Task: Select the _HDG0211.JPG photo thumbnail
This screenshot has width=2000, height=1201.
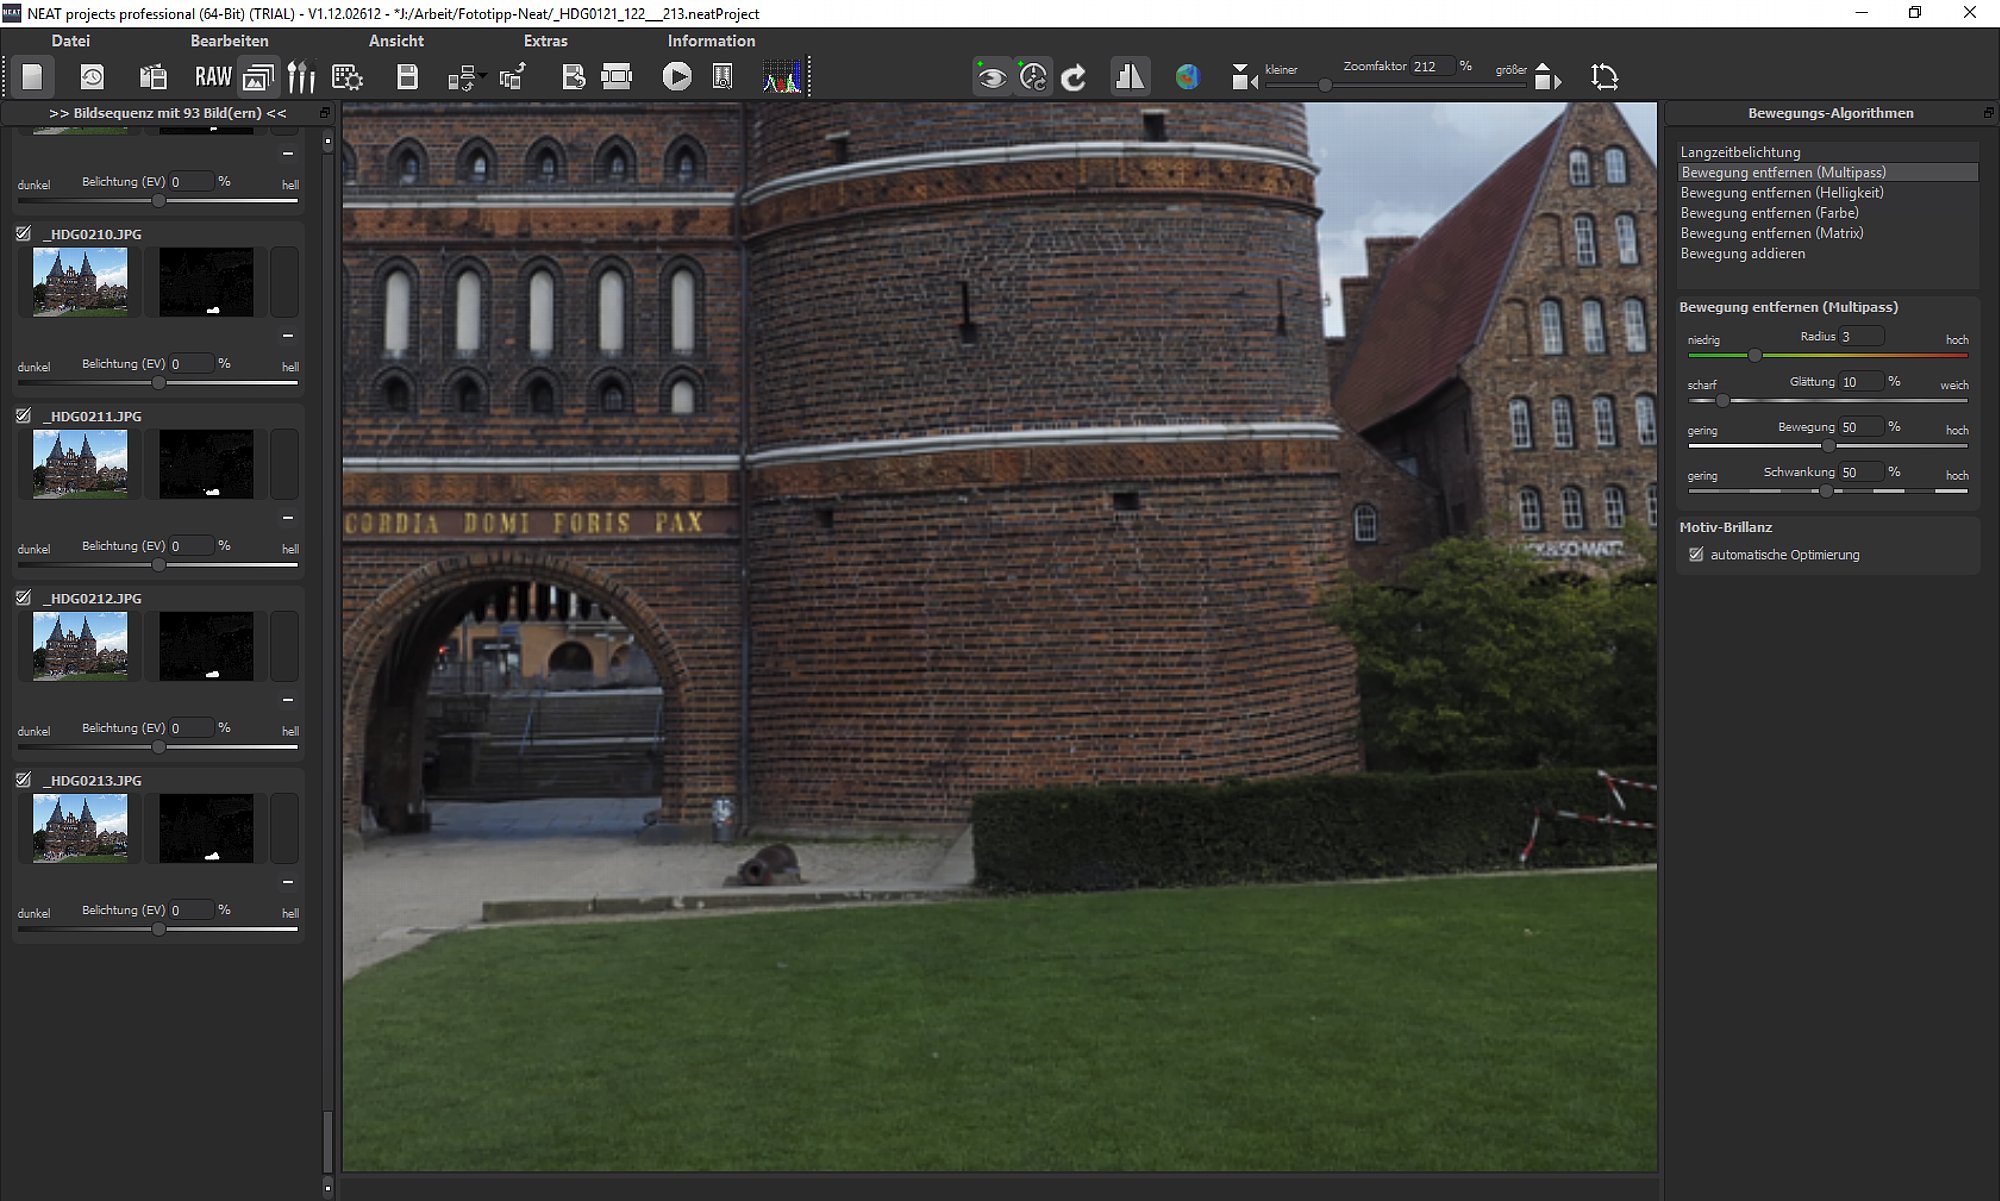Action: (80, 464)
